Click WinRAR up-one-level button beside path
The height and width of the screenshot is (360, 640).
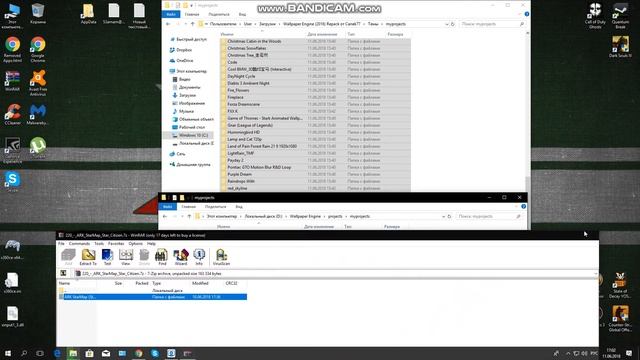coord(63,273)
